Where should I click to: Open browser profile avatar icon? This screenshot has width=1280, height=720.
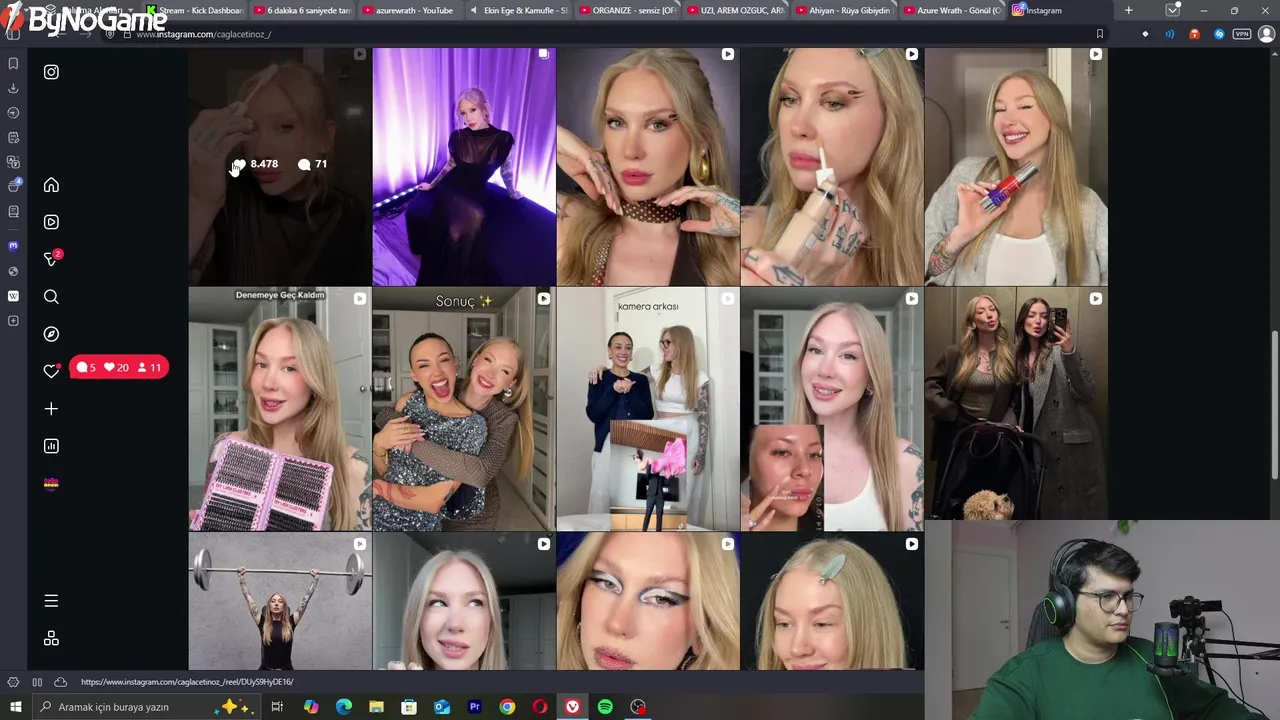(x=1266, y=34)
